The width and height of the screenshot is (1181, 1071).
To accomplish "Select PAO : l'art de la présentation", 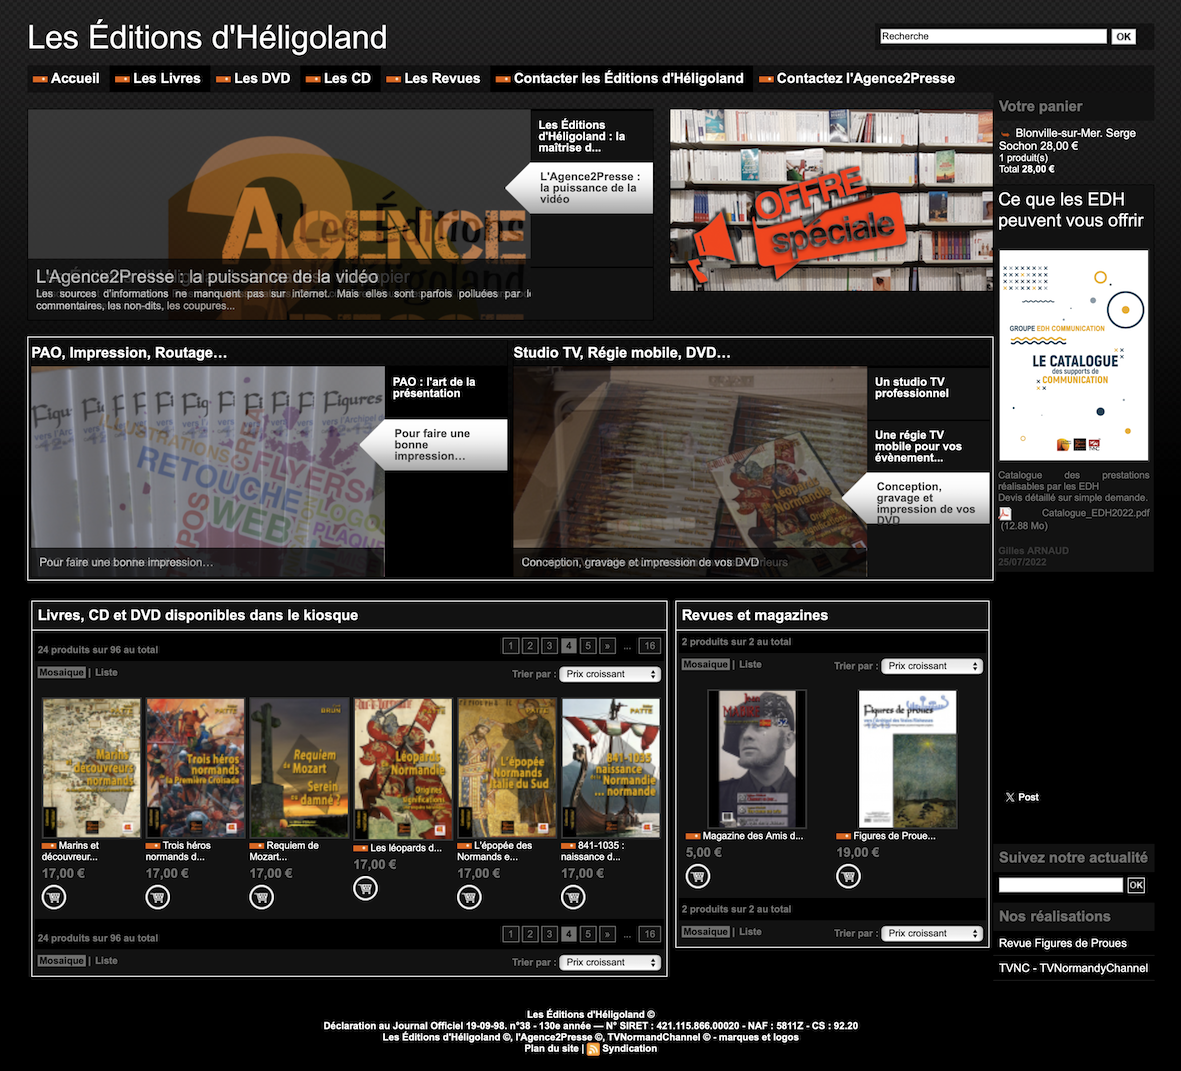I will [x=446, y=388].
